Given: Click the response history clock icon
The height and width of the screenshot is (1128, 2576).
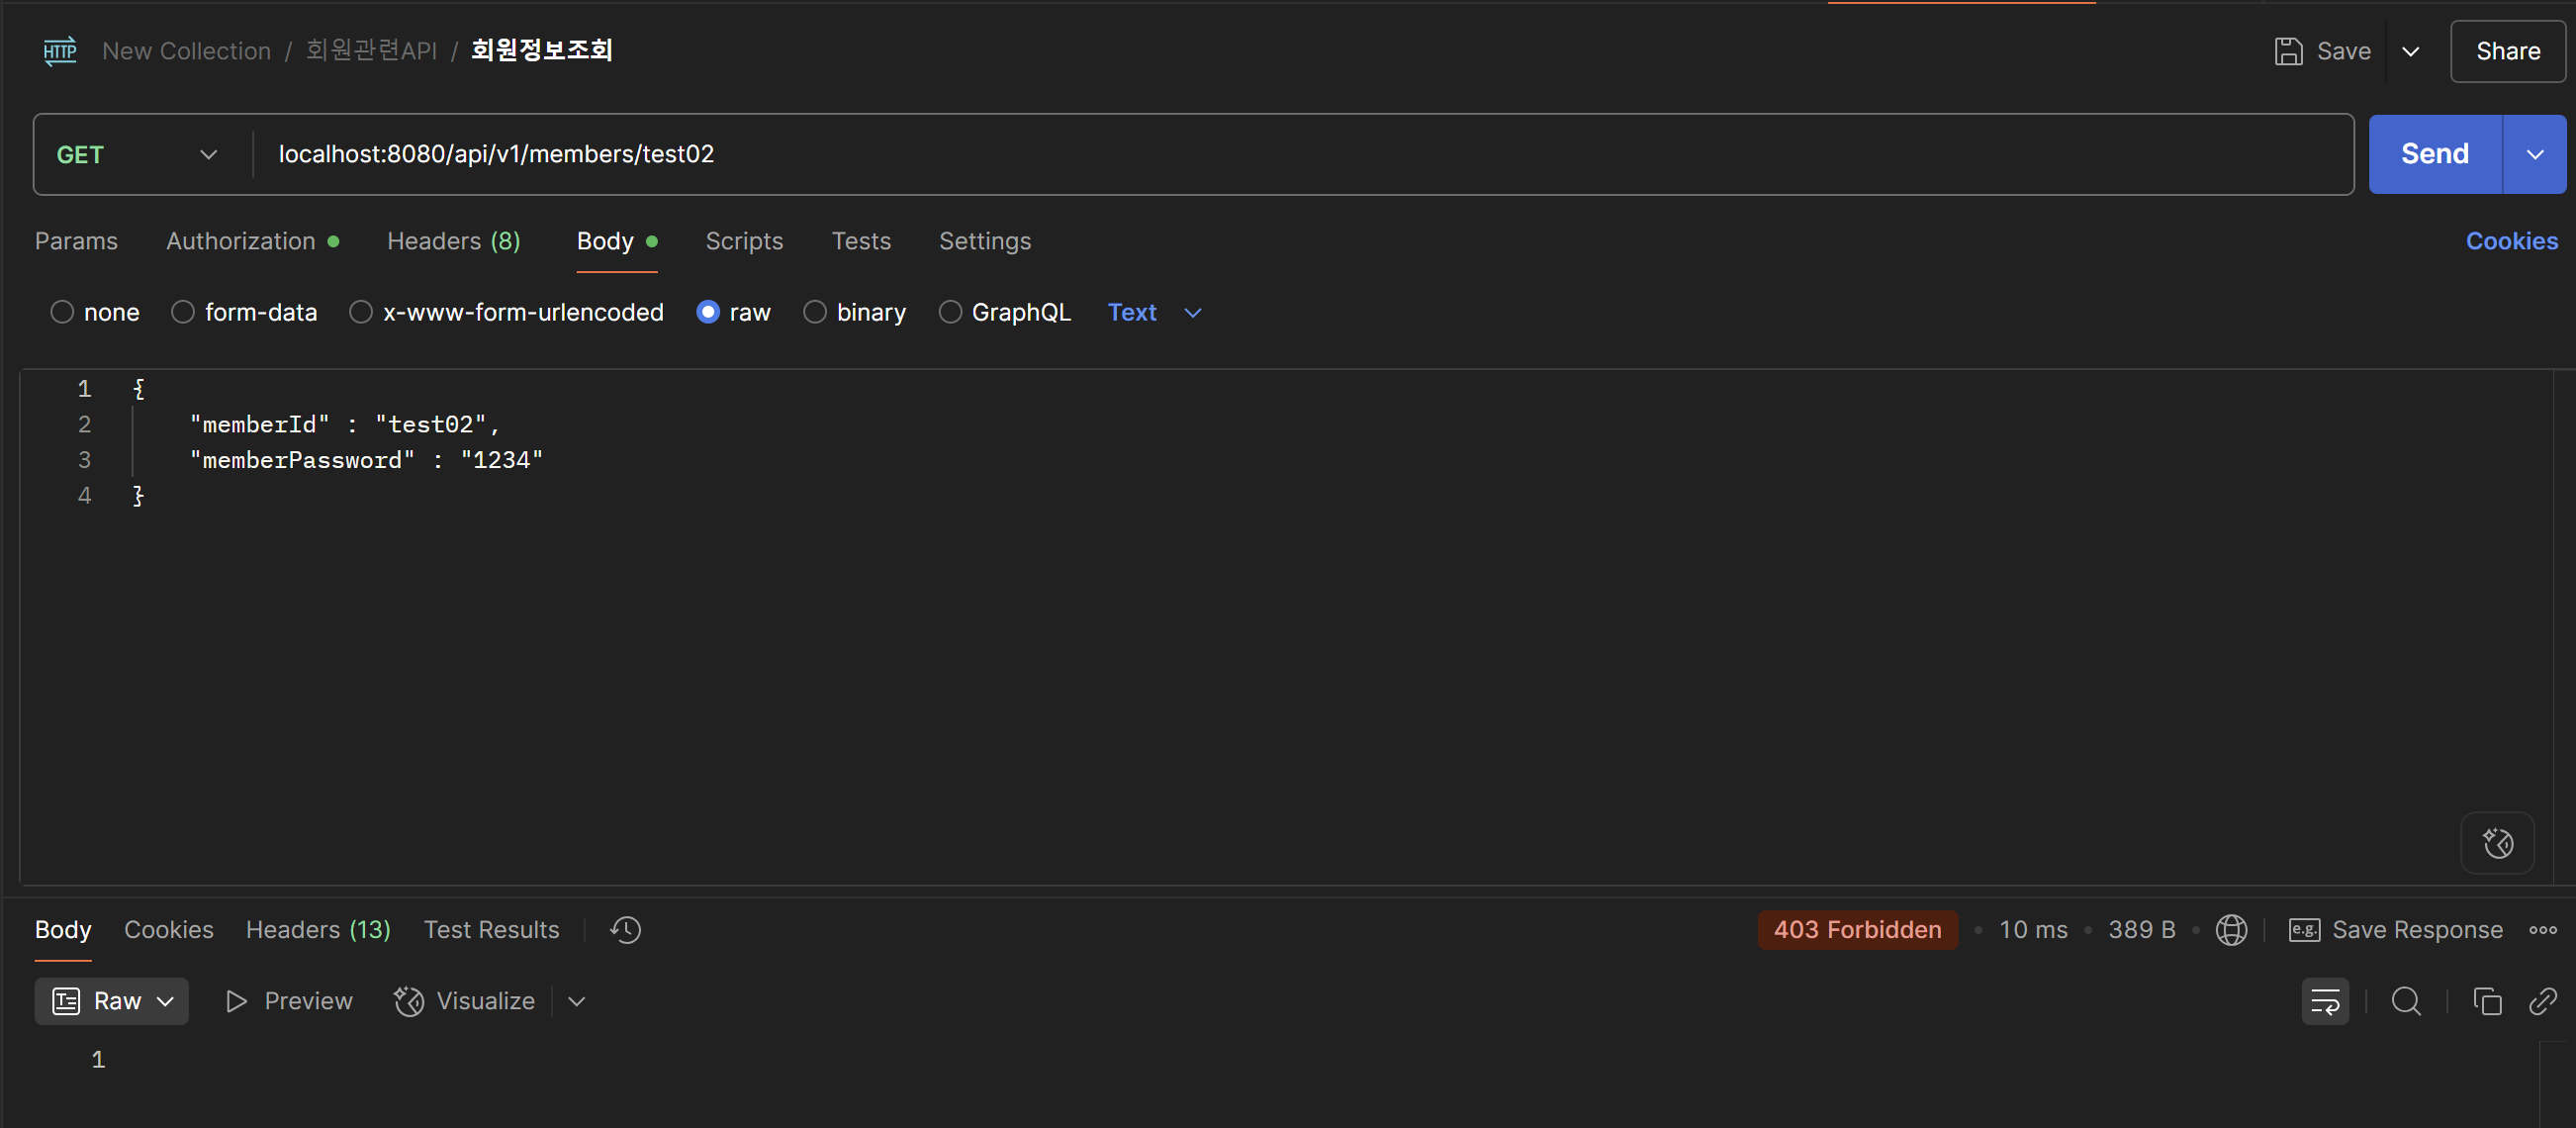Looking at the screenshot, I should (x=626, y=930).
